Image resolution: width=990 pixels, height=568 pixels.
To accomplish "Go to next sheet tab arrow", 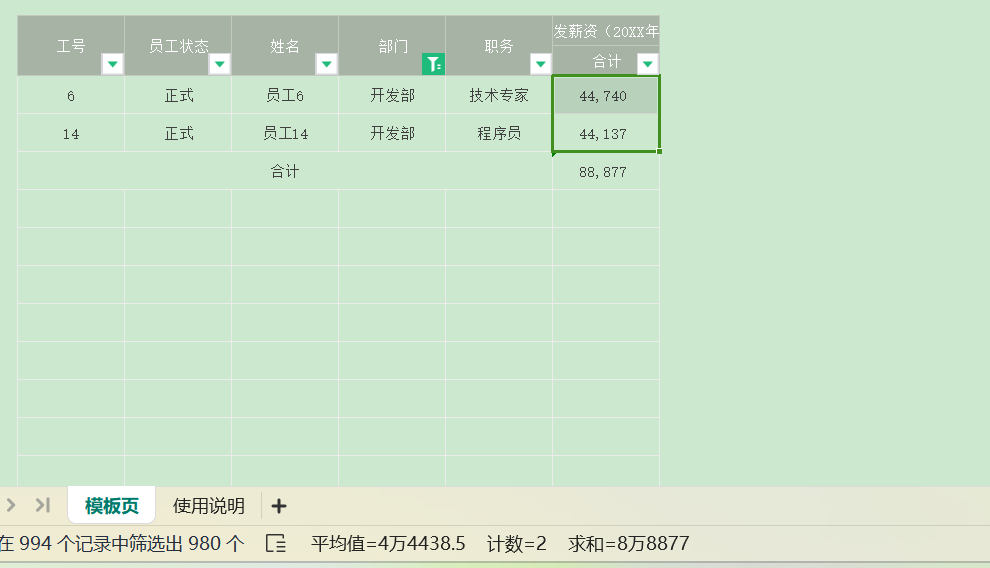I will [x=11, y=505].
